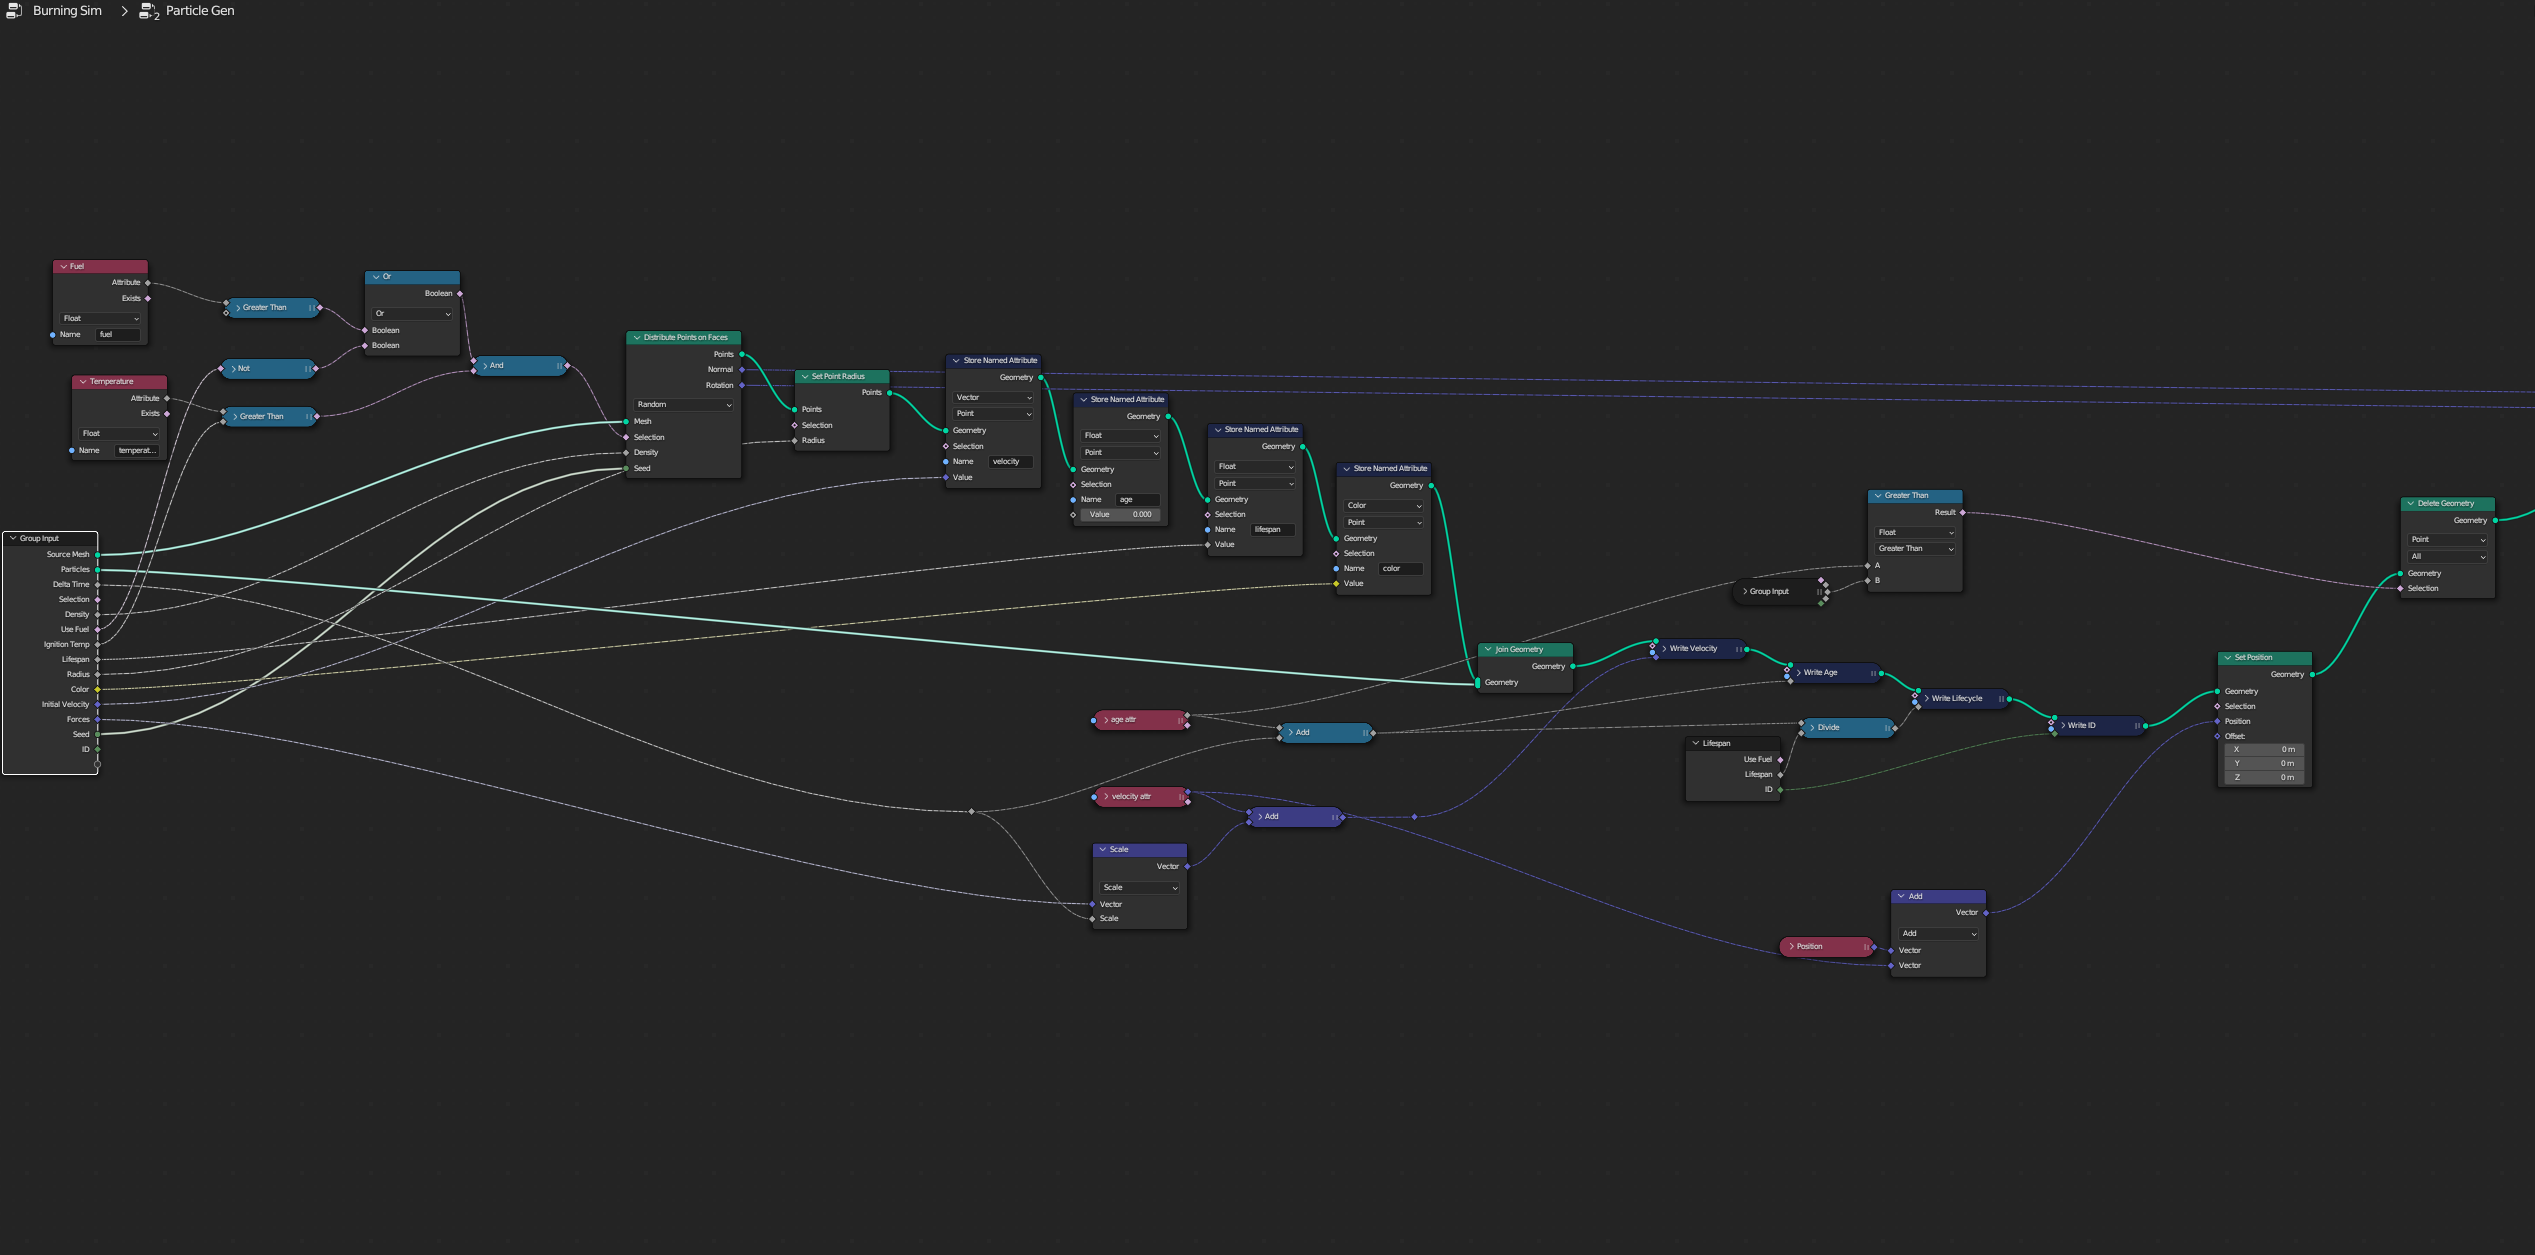Collapse the Temperature node header chevron
Screen dimensions: 2535x1255
(x=83, y=382)
